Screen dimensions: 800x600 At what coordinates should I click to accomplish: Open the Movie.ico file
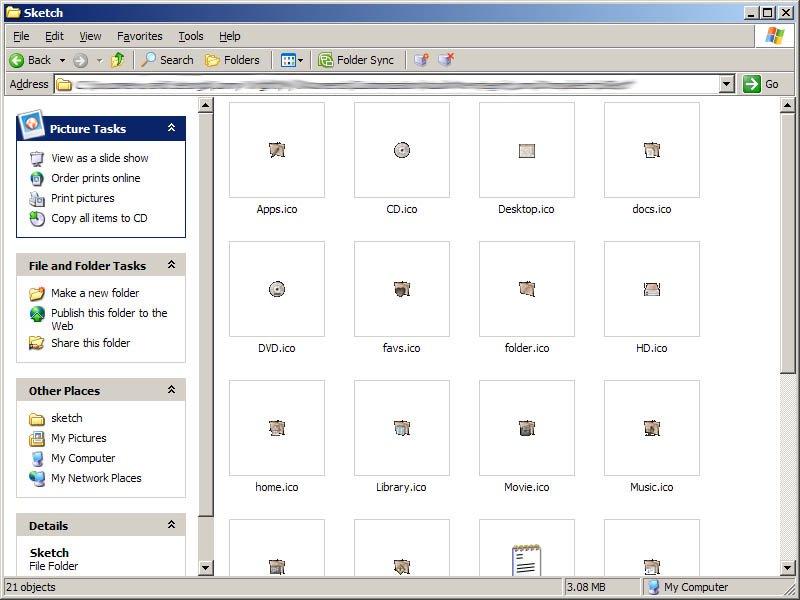click(527, 428)
